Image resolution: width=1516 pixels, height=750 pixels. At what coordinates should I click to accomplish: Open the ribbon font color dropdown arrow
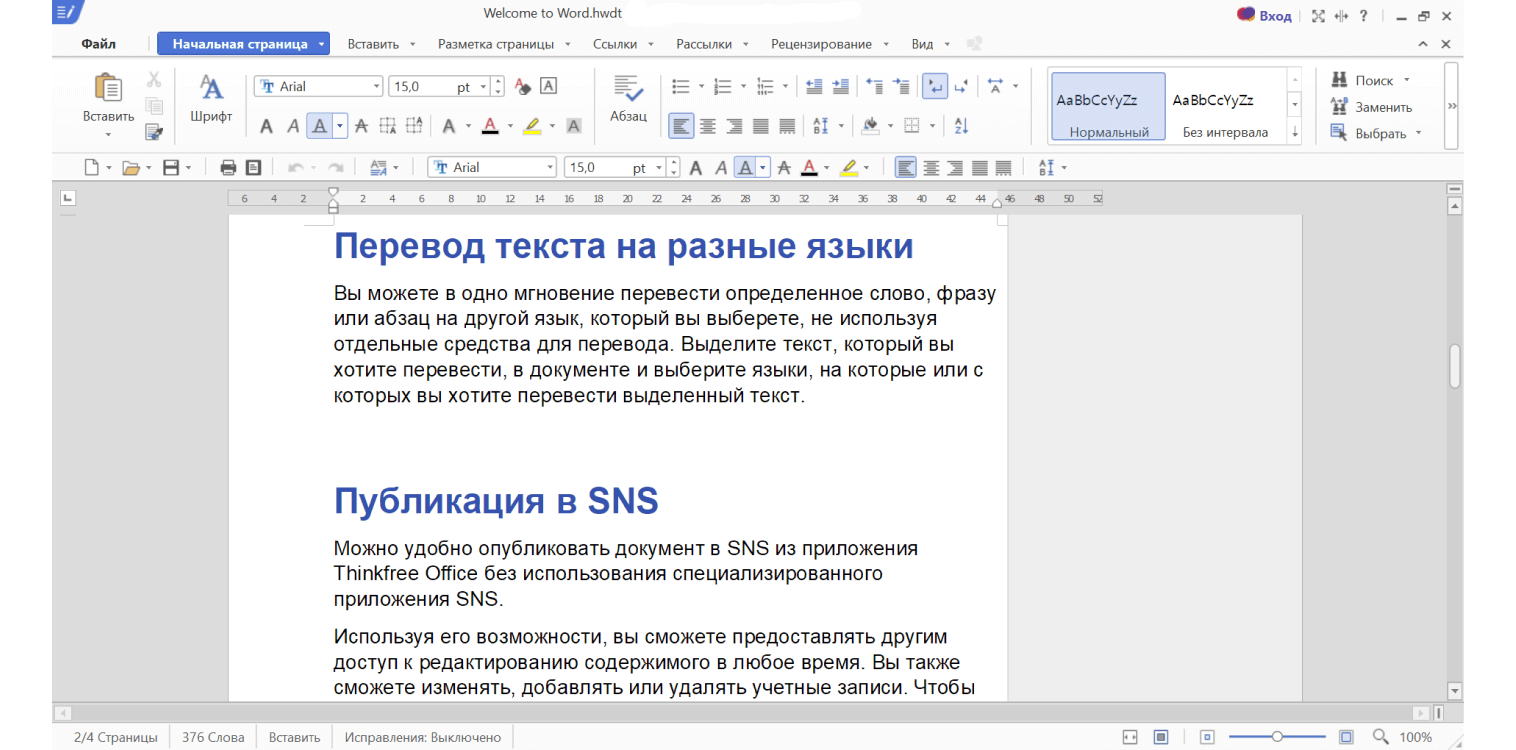[x=510, y=126]
